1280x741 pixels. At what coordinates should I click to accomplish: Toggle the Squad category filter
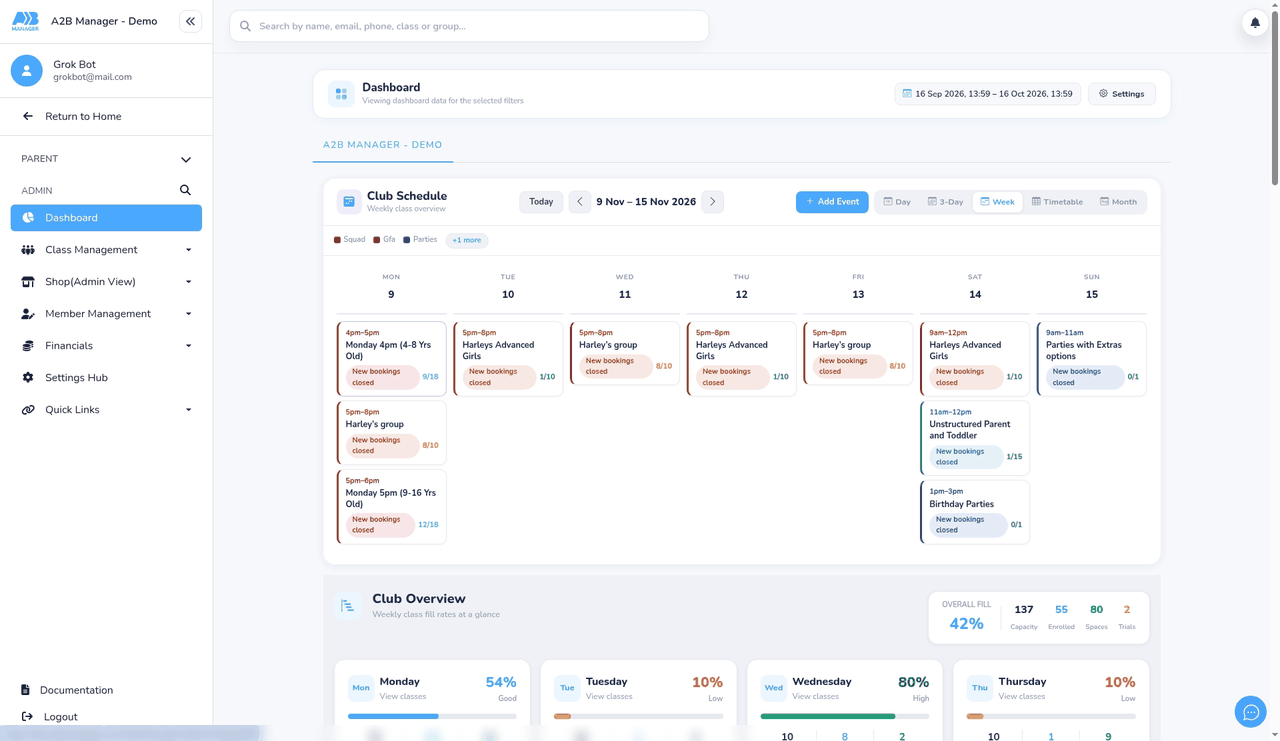tap(349, 240)
